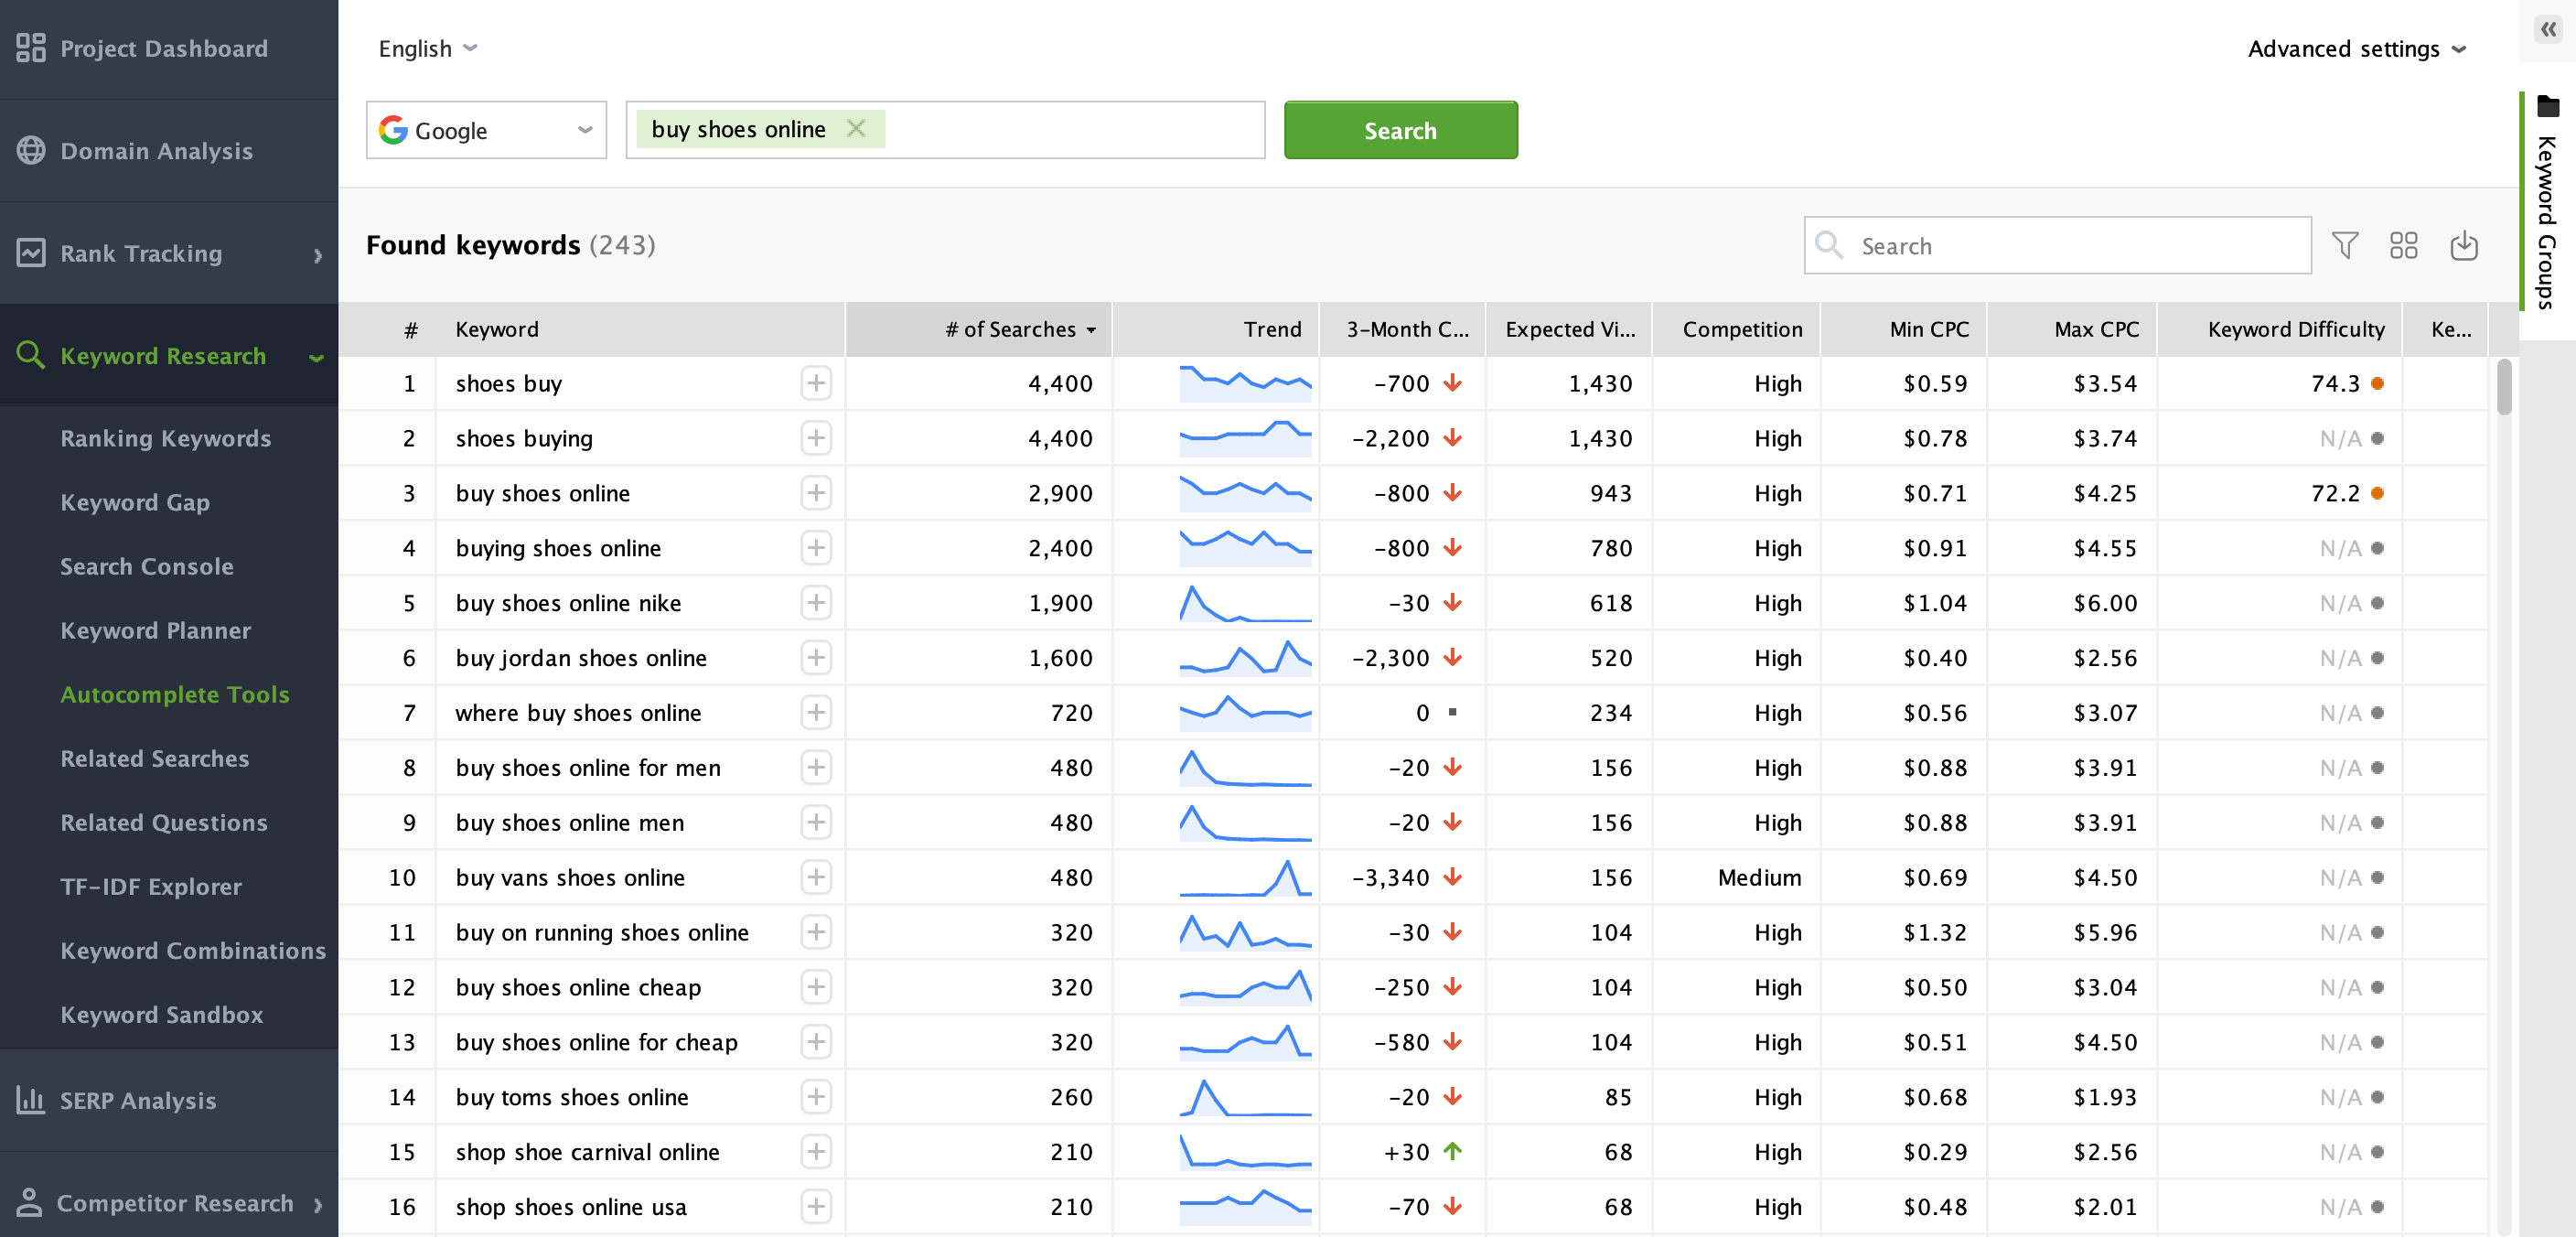This screenshot has height=1237, width=2576.
Task: Click the export download icon
Action: click(2464, 245)
